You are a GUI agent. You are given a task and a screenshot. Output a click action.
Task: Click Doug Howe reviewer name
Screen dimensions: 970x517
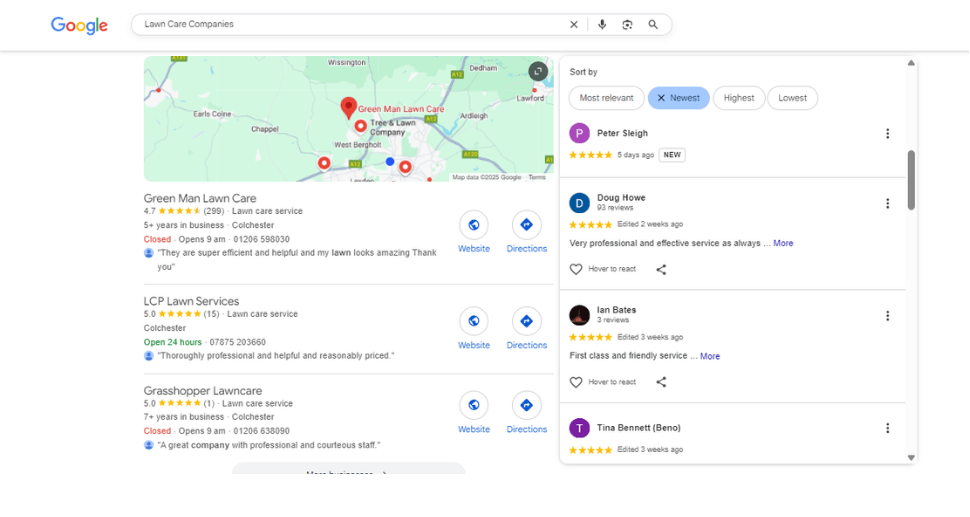pos(621,198)
